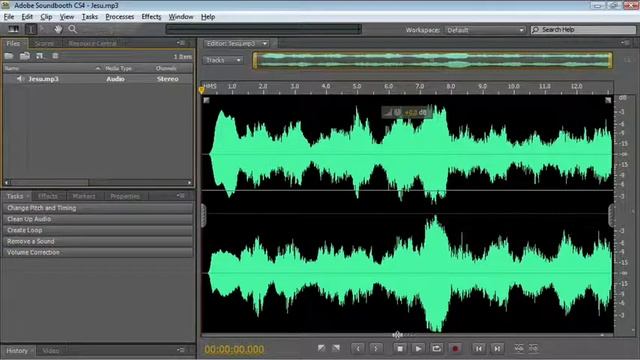Expand Change Pitch and Timing task
The image size is (640, 360).
[x=98, y=208]
